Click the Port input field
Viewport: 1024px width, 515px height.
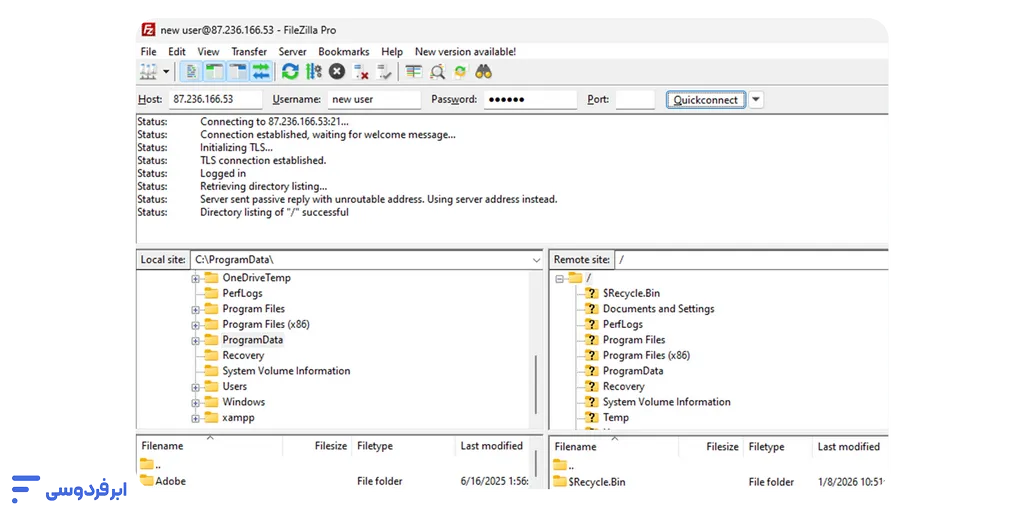[x=635, y=100]
